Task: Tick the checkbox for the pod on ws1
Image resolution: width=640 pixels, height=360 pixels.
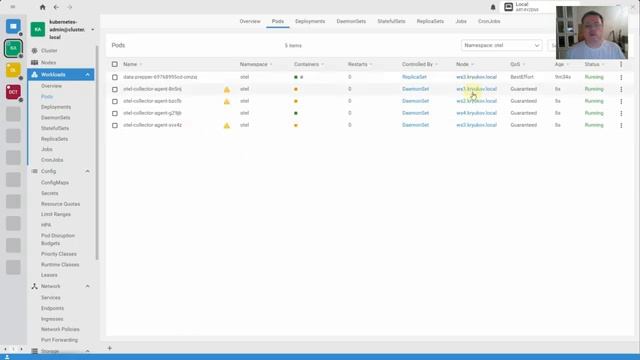Action: pos(115,89)
